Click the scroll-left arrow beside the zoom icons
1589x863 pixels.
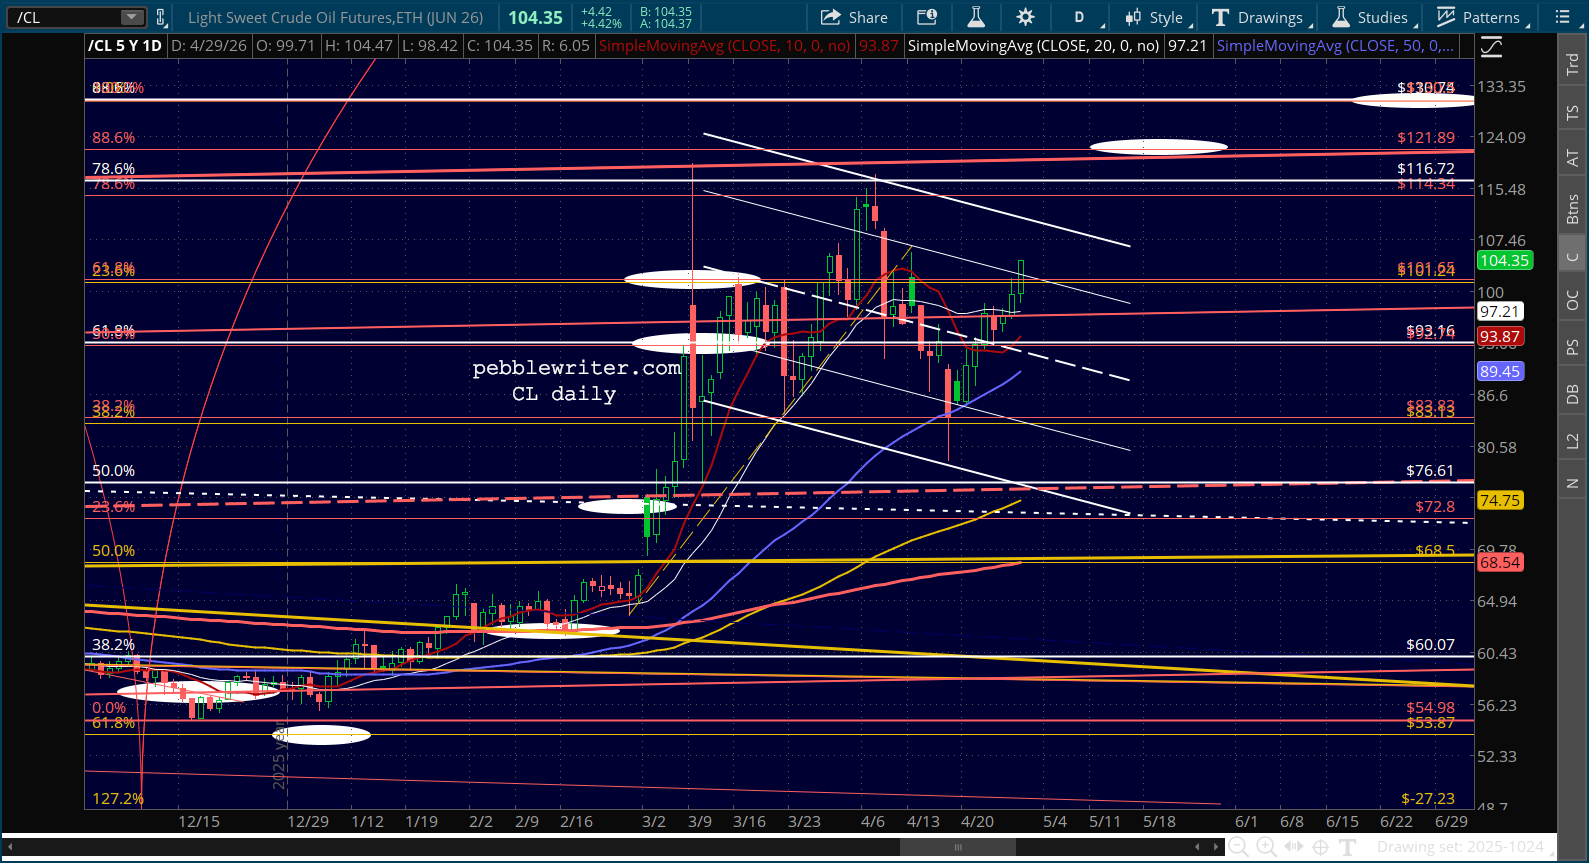[x=1197, y=847]
